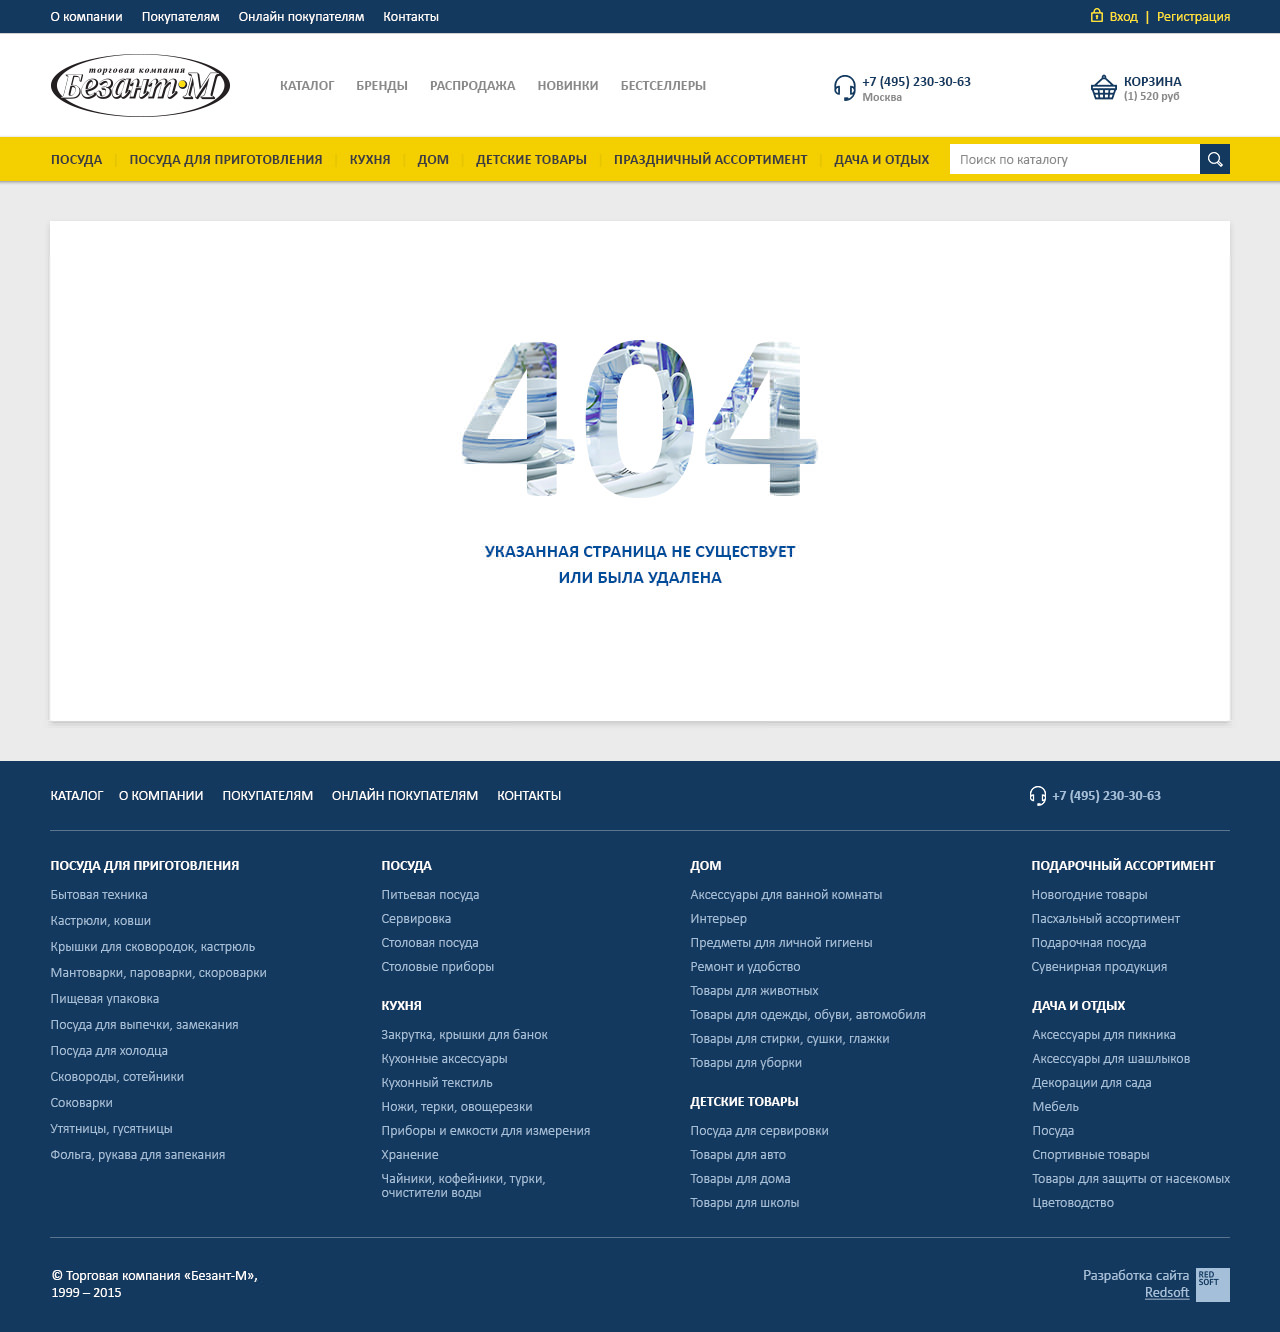Select ДЕТСКИЕ ТОВАРЫ in the yellow bar
The width and height of the screenshot is (1280, 1332).
pos(531,160)
